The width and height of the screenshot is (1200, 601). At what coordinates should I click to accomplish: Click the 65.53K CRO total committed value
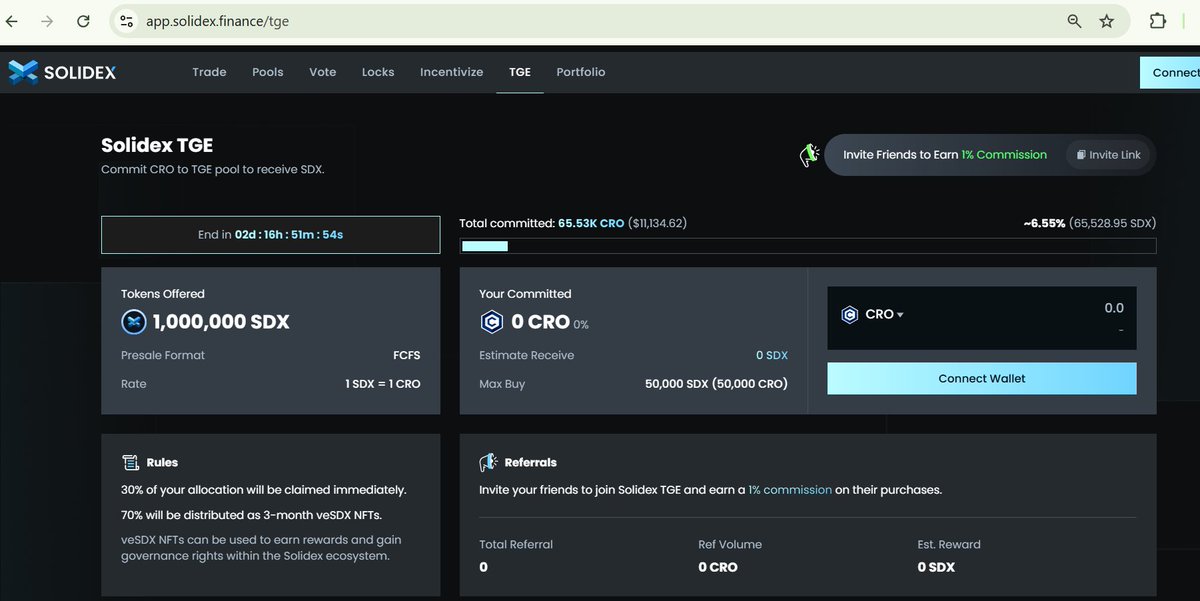[591, 223]
